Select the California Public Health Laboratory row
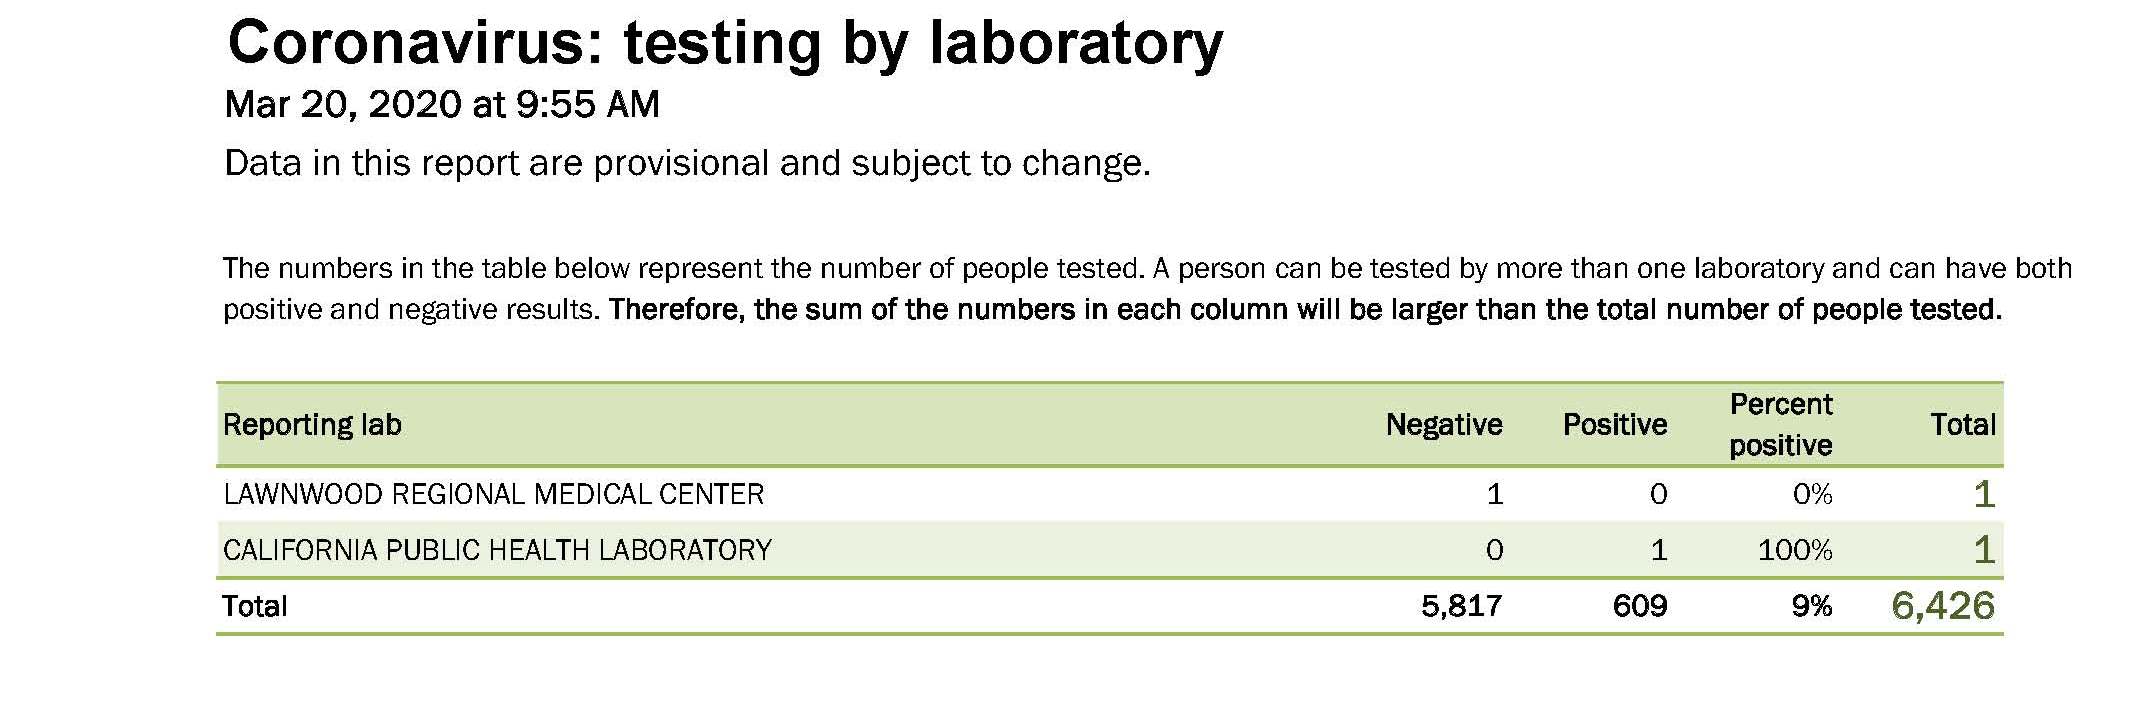 pyautogui.click(x=1110, y=550)
